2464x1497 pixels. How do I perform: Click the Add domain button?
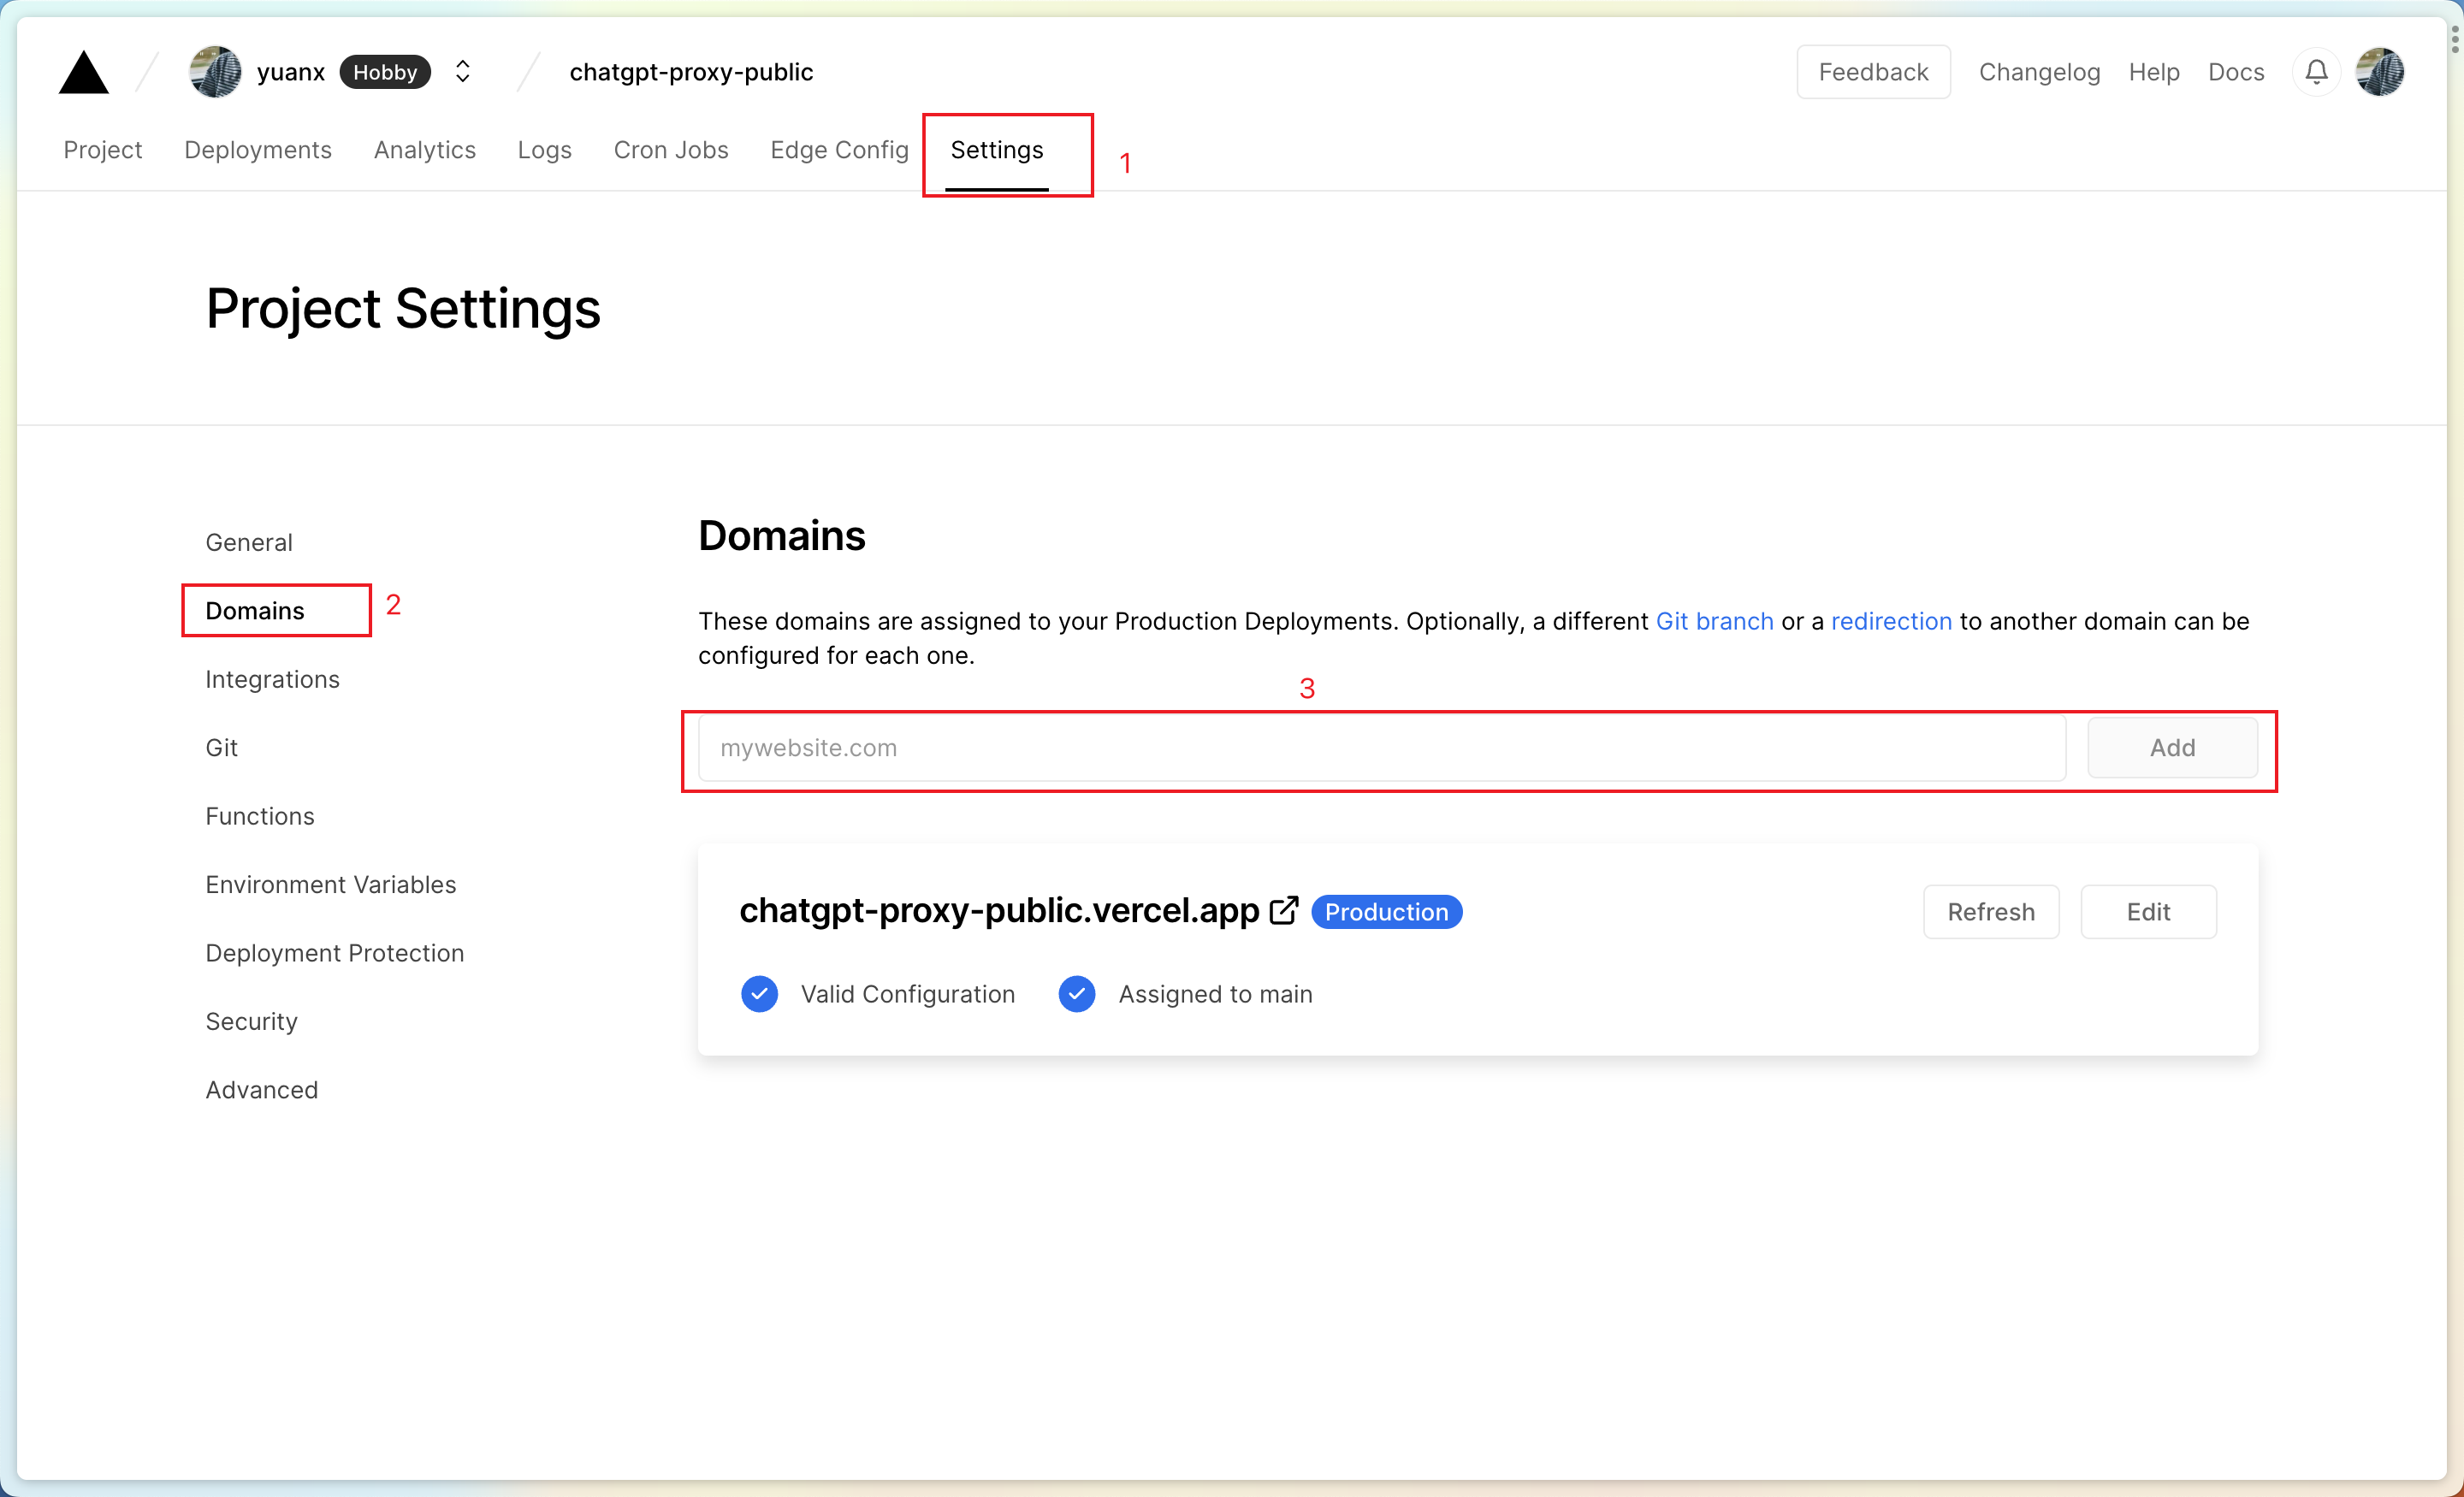2172,748
